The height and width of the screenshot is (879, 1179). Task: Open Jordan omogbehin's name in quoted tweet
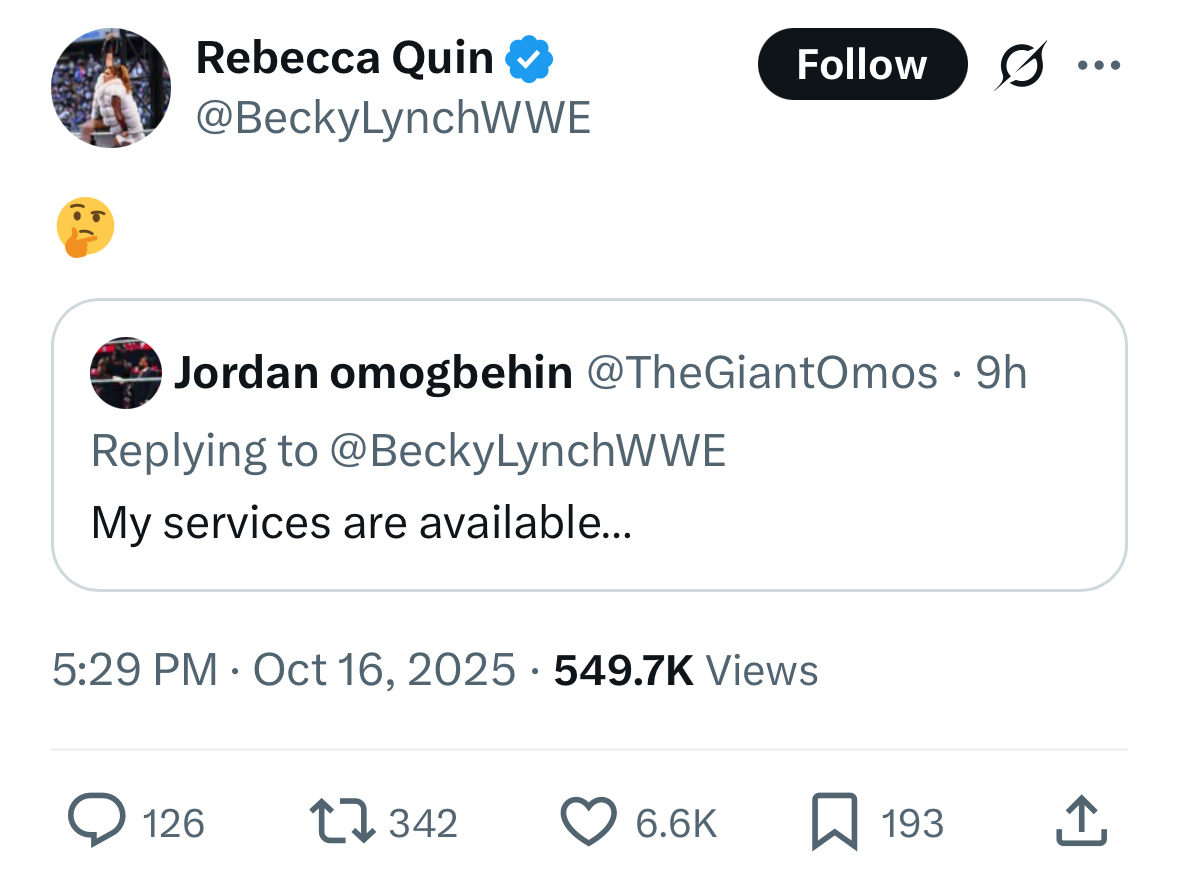pos(373,373)
